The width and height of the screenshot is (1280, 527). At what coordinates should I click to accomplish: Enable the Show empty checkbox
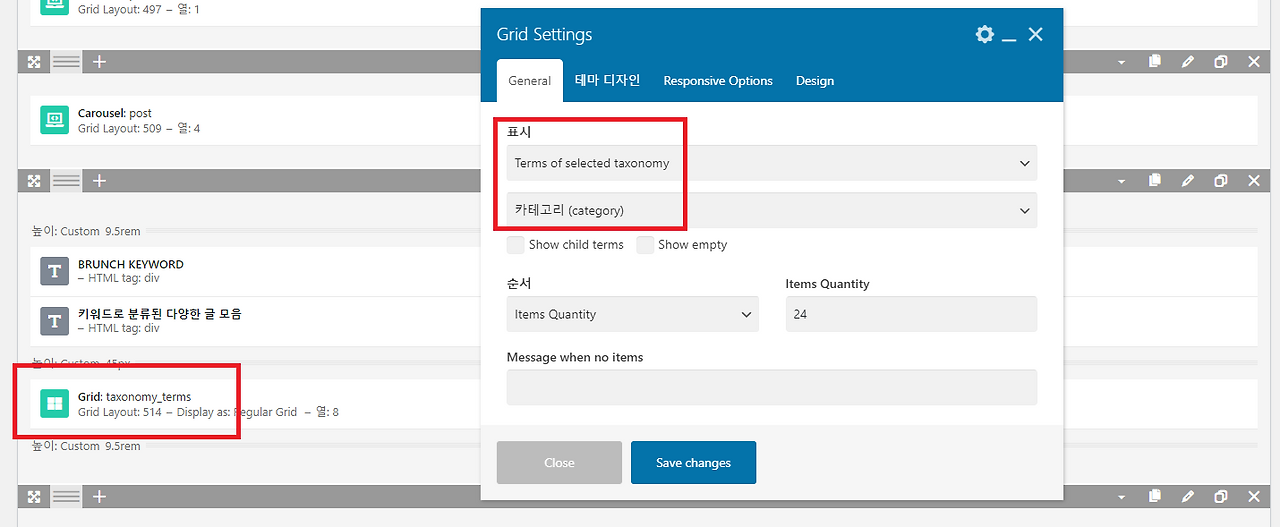tap(645, 244)
